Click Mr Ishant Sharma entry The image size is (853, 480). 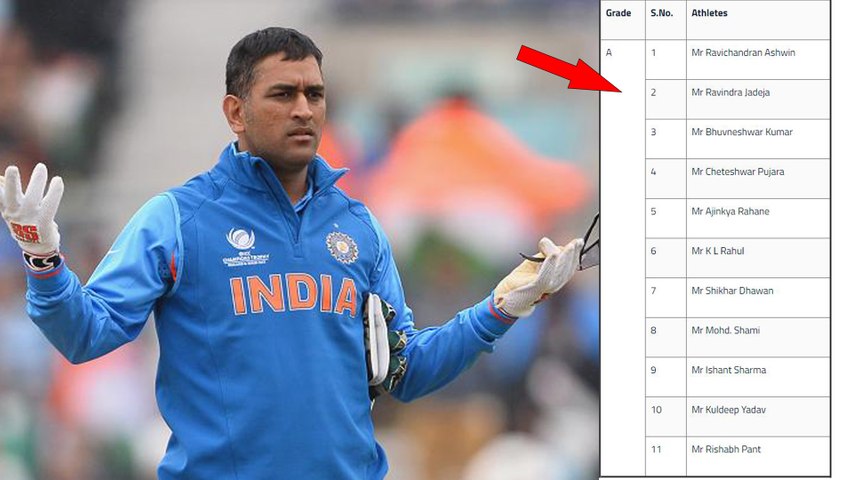pyautogui.click(x=728, y=370)
